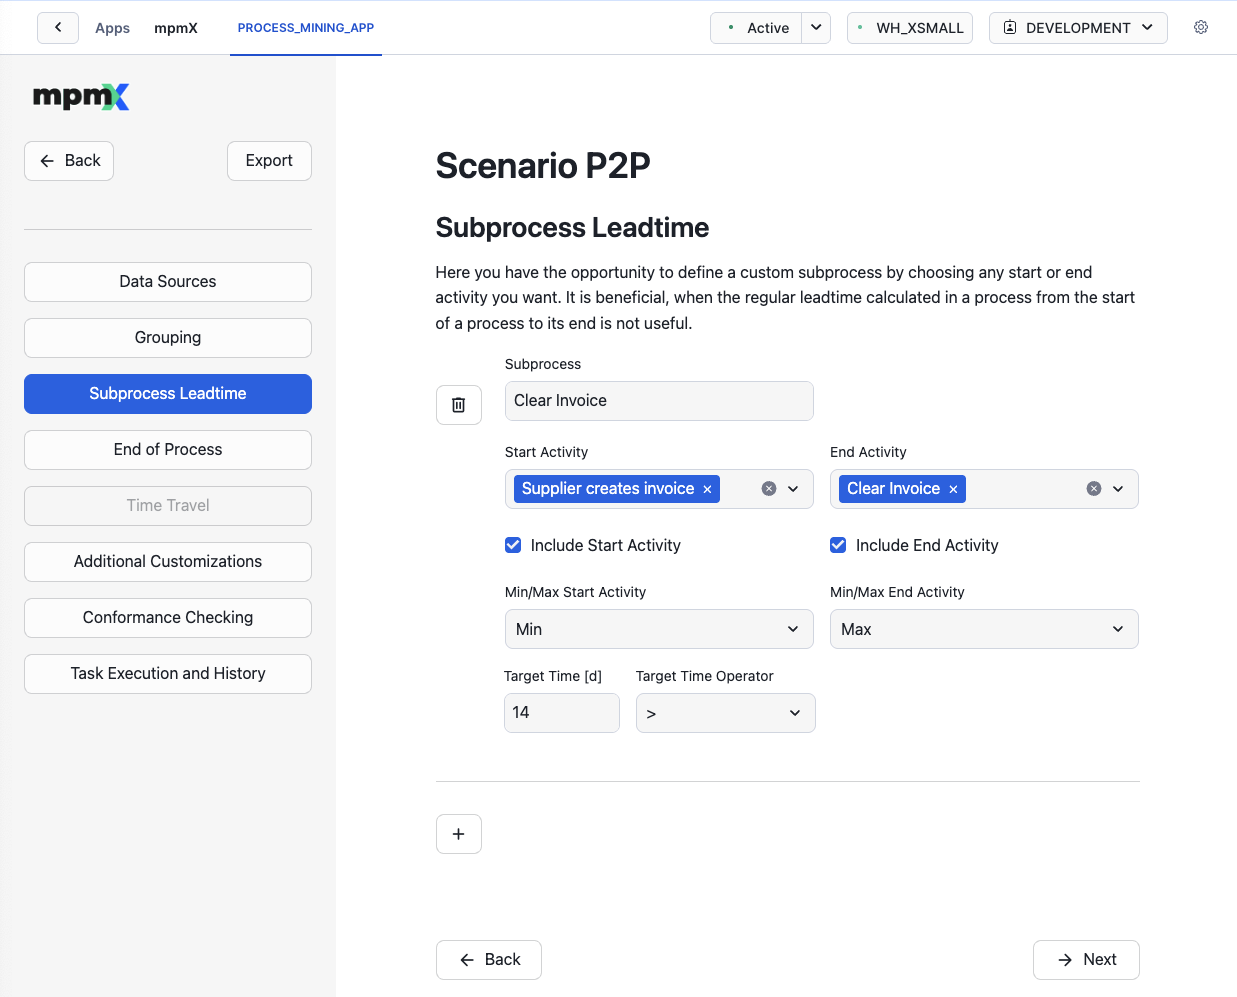Click the 'Min/Max Start Activity' label
1237x997 pixels.
click(575, 592)
